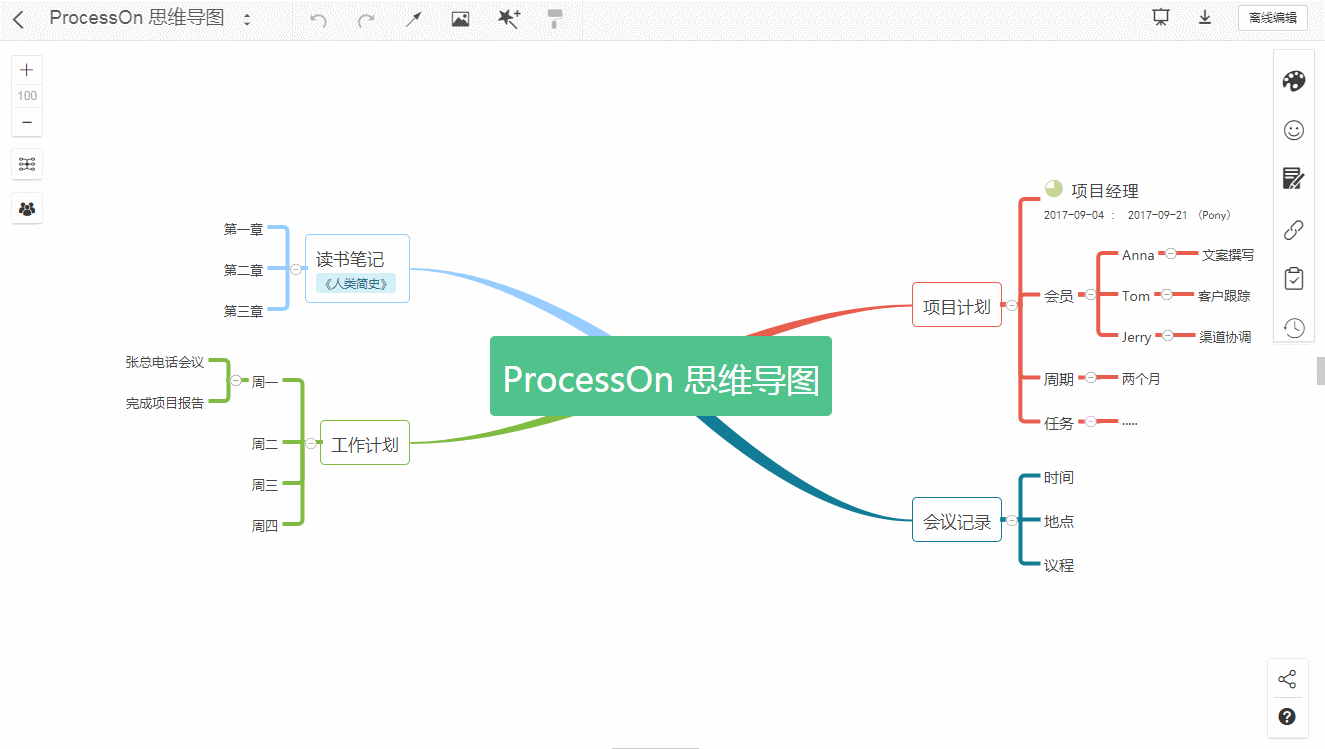Select the 完成项目报告 node

(165, 403)
